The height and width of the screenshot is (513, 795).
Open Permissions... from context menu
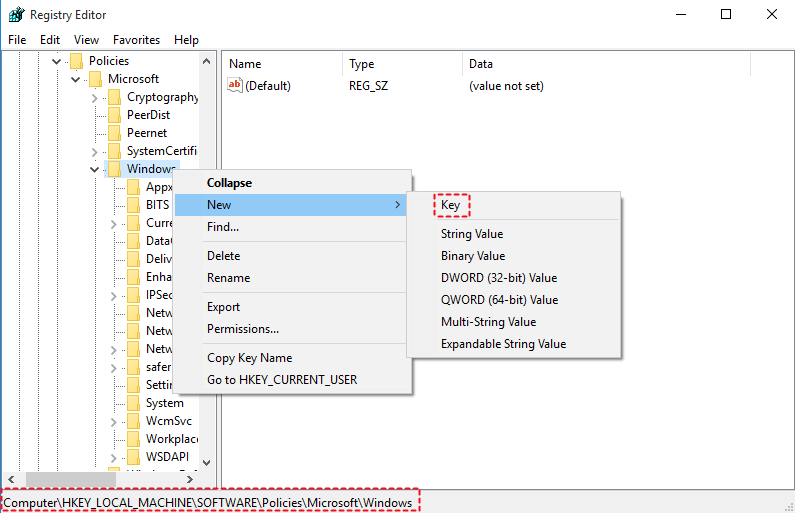291,329
